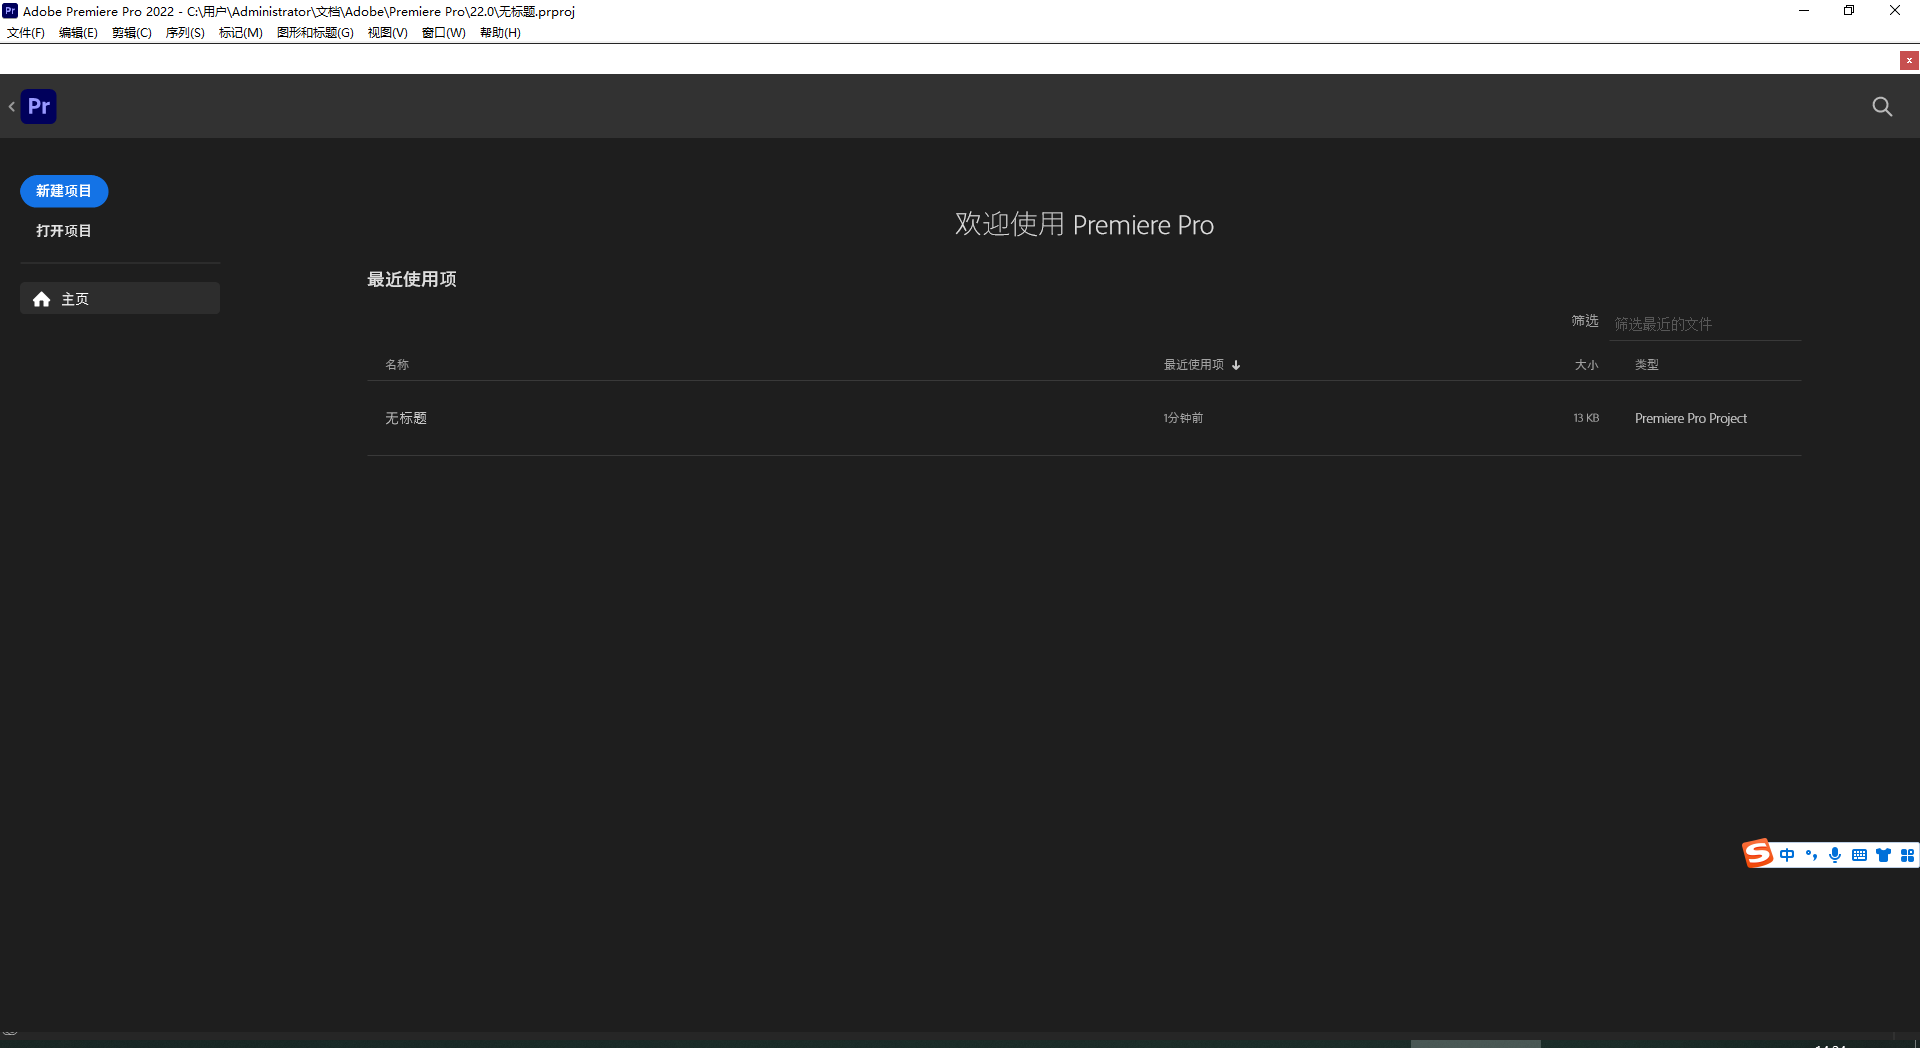Open the 视图(V) menu
This screenshot has height=1048, width=1920.
click(x=387, y=32)
